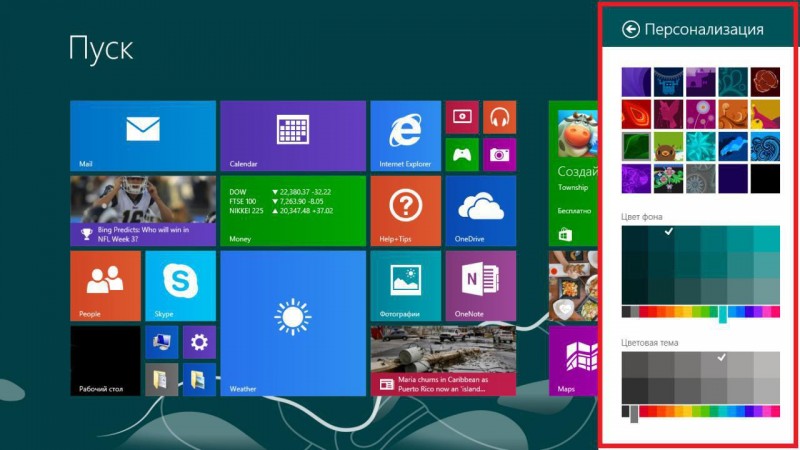
Task: Open the OneNote tile
Action: 481,286
